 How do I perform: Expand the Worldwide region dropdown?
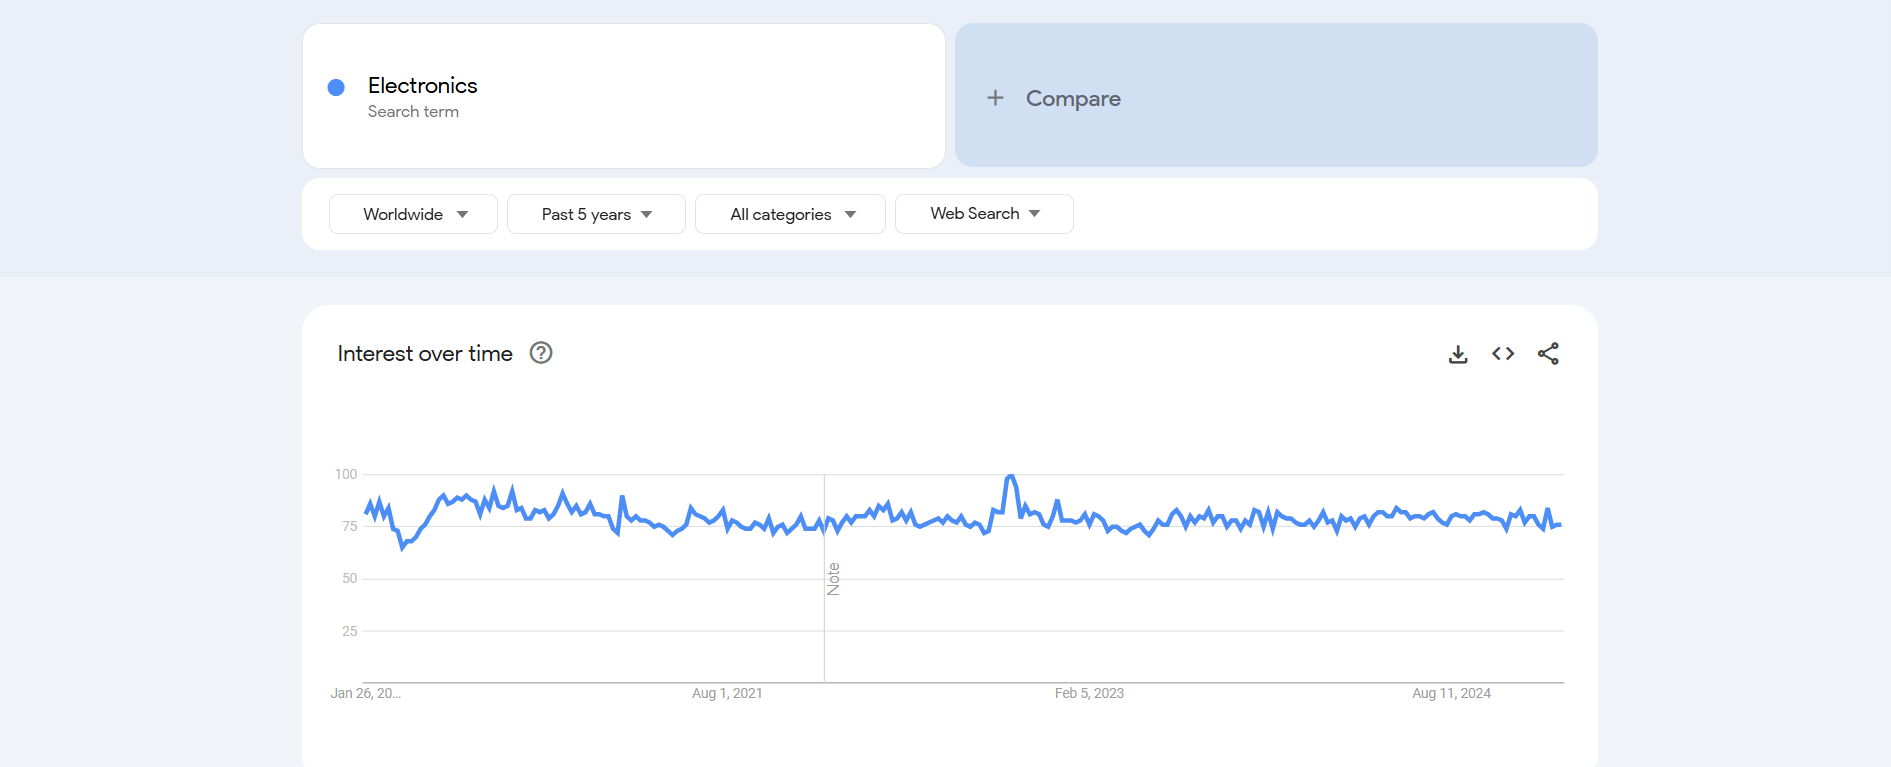coord(413,214)
